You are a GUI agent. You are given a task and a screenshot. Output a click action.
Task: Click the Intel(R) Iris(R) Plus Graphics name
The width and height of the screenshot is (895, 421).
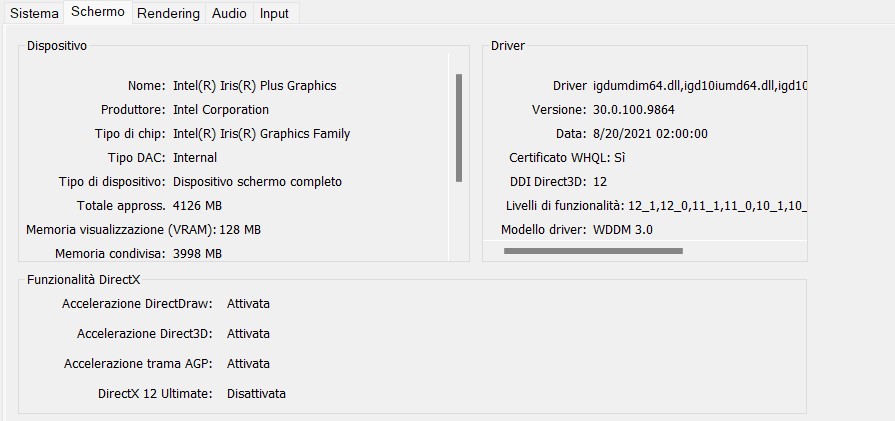[x=255, y=86]
